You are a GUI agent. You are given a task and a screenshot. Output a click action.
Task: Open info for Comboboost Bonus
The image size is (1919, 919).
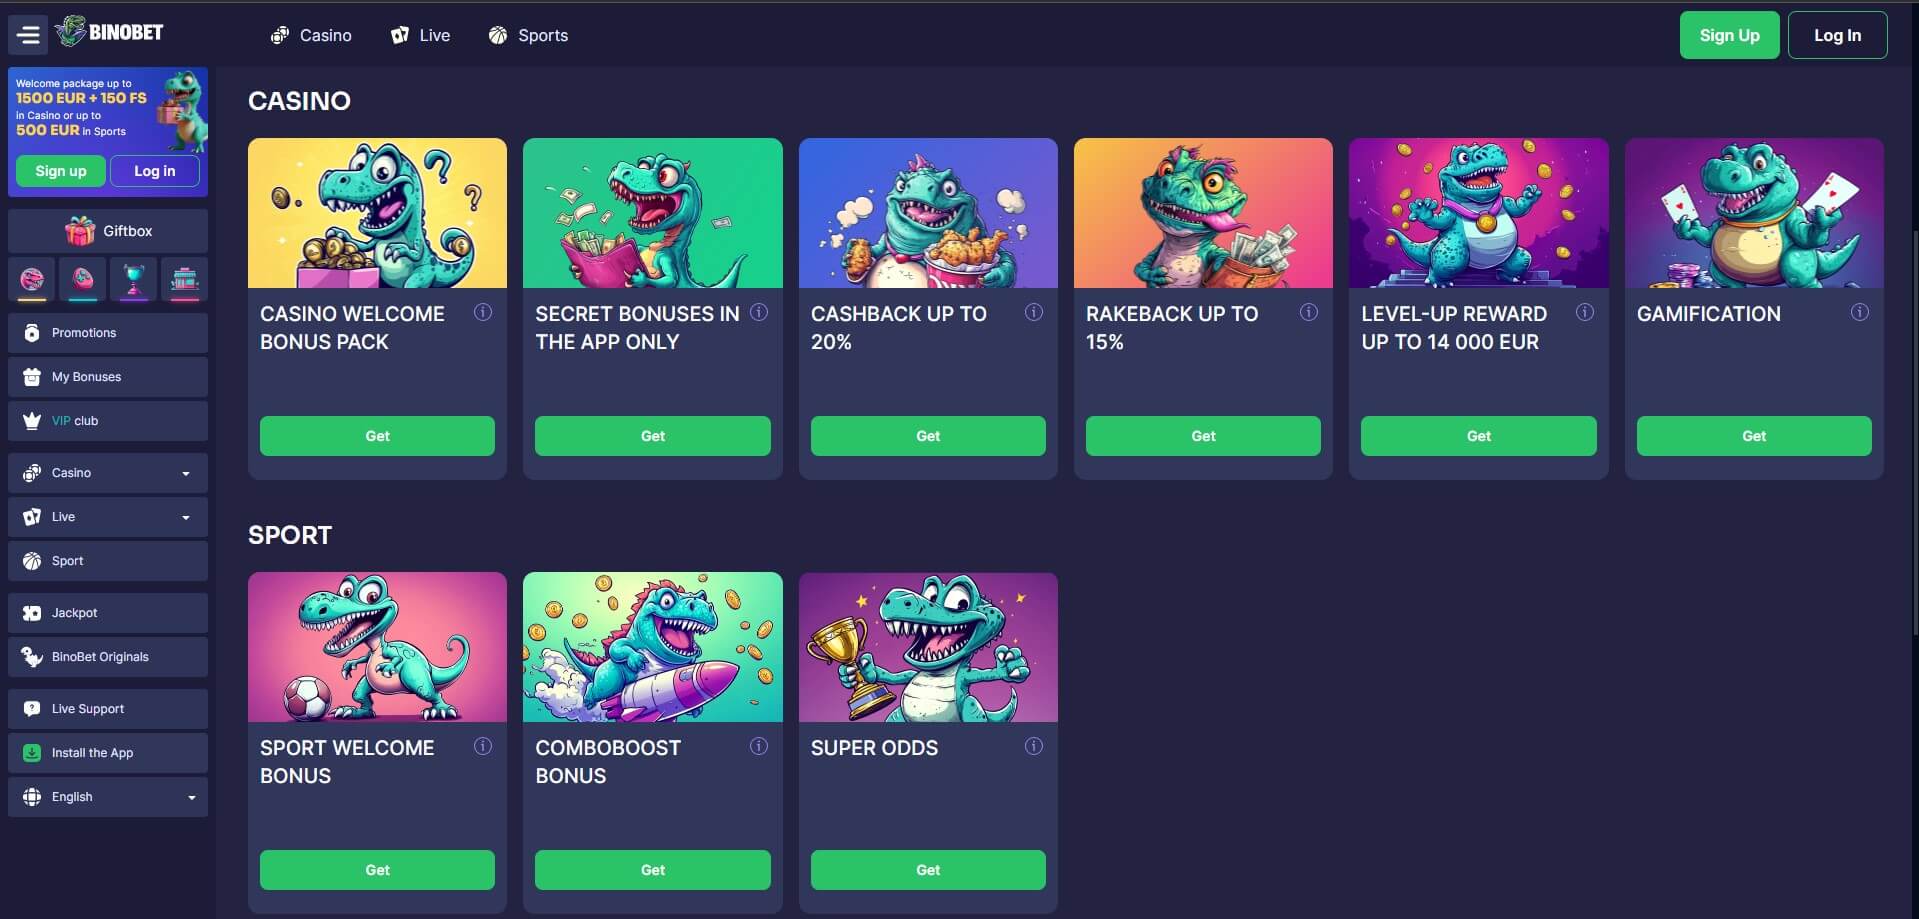pyautogui.click(x=759, y=746)
